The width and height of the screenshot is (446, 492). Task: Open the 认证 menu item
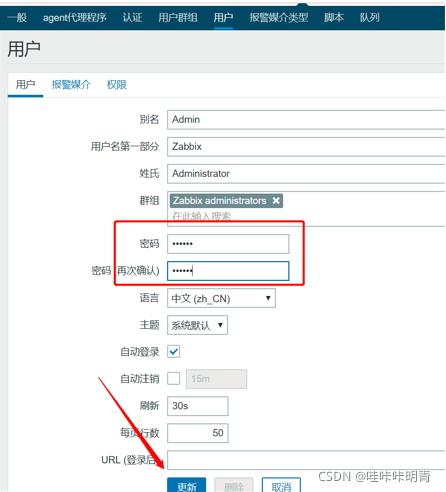(132, 17)
